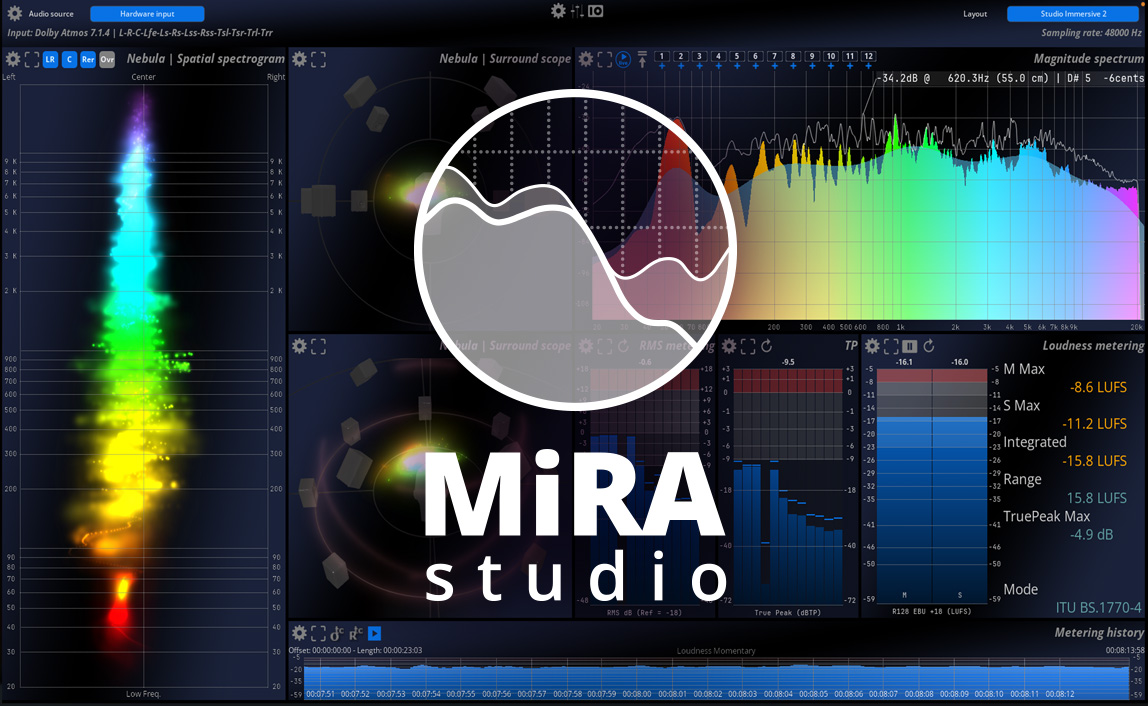The width and height of the screenshot is (1148, 706).
Task: Reset the True Peak meter
Action: [x=766, y=346]
